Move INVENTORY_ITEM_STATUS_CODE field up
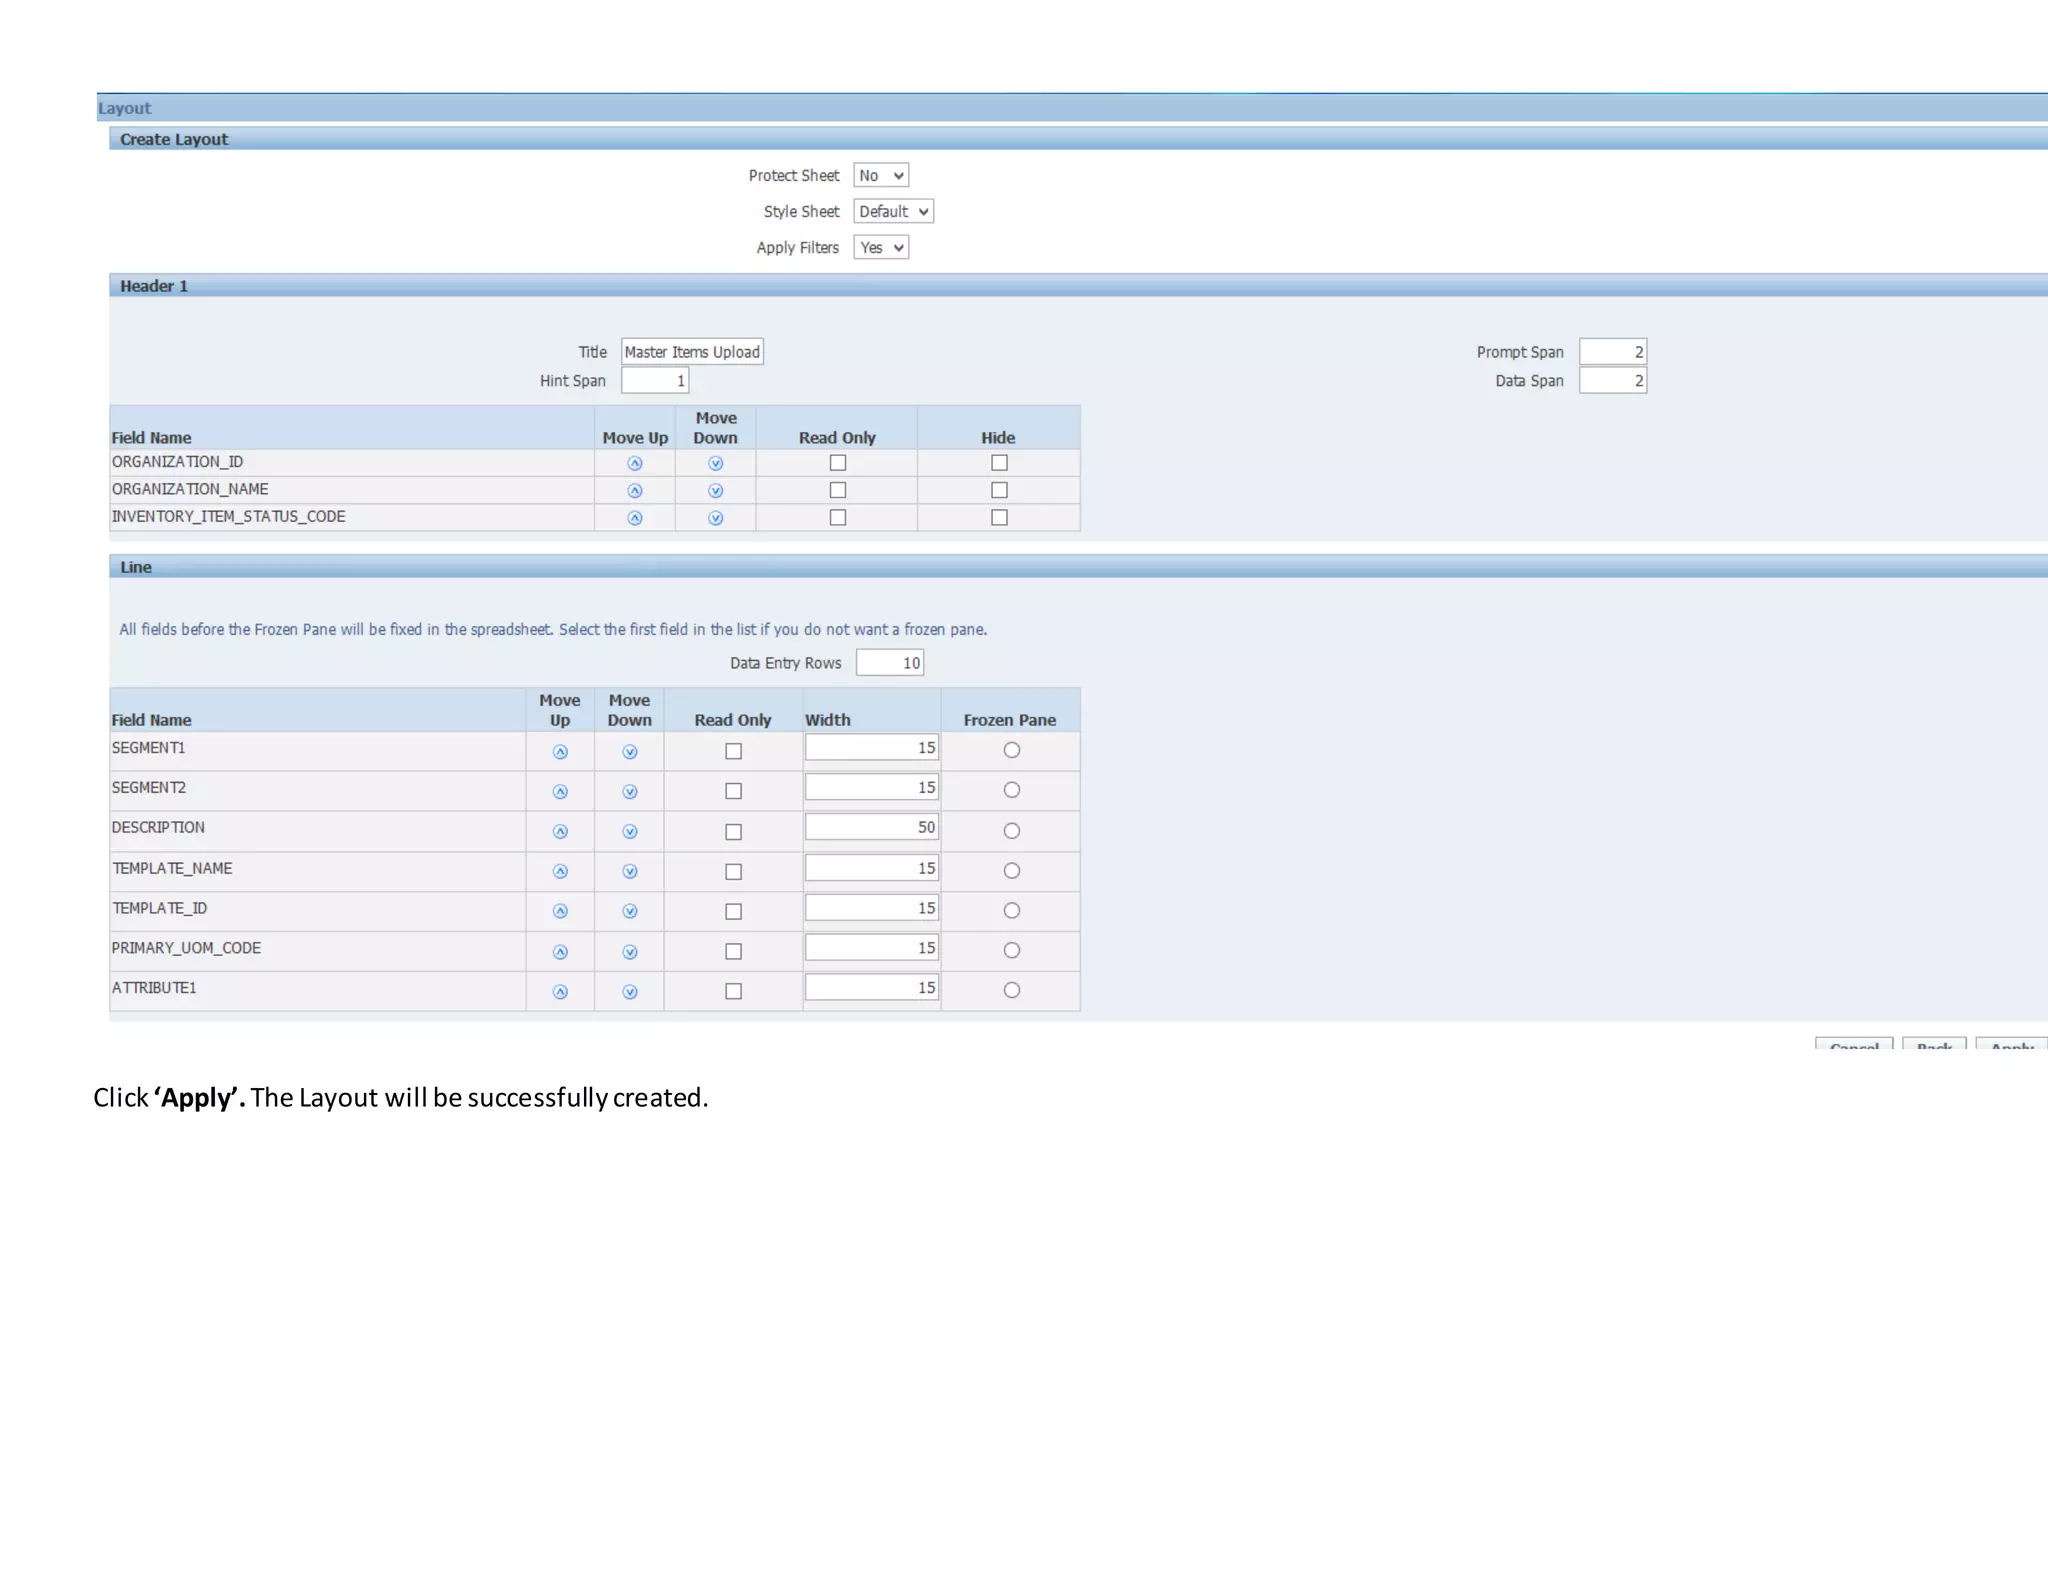 coord(634,518)
